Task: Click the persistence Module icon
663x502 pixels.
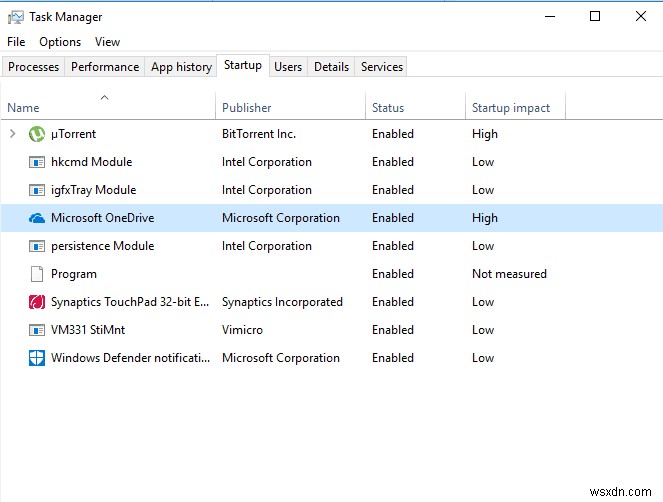Action: point(37,246)
